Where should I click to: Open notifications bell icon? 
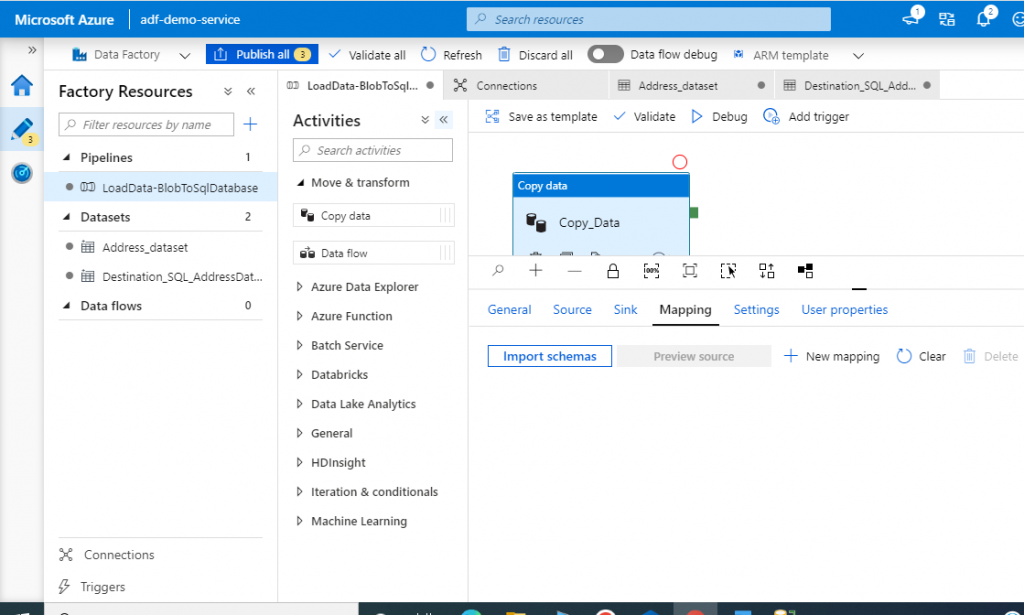pos(984,19)
